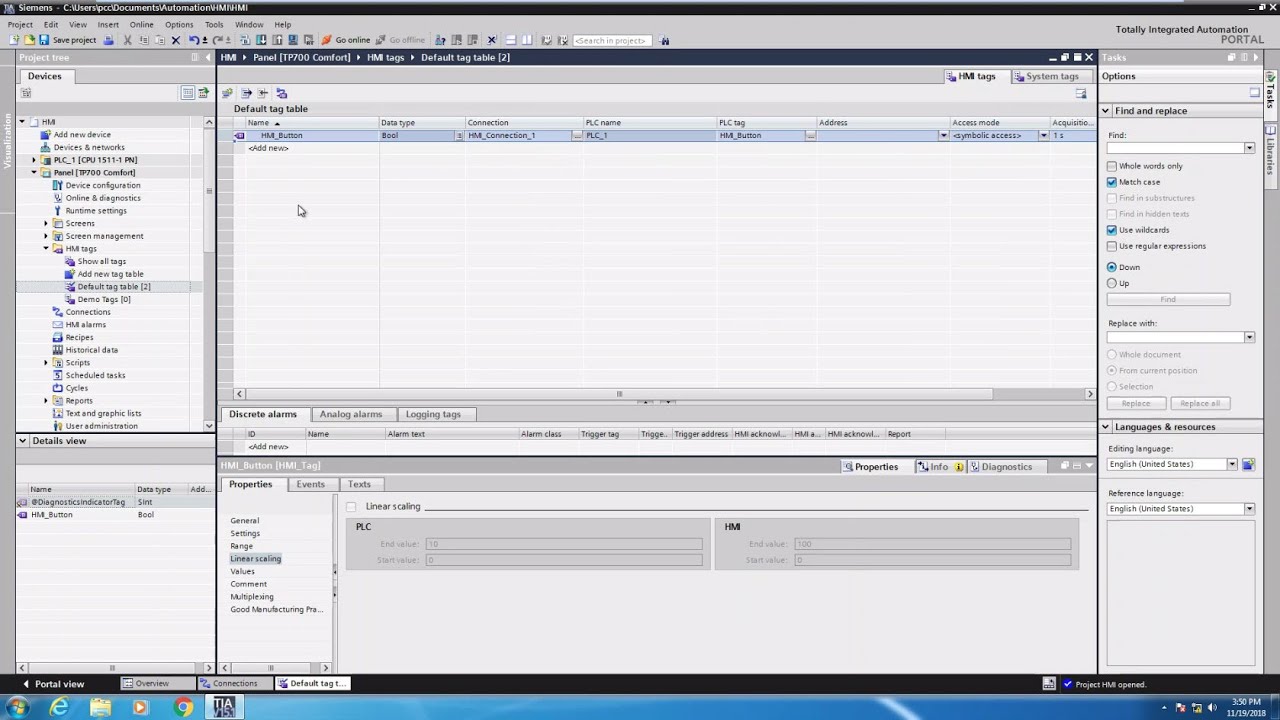Open the Project menu
Screen dimensions: 1280x720
click(20, 24)
